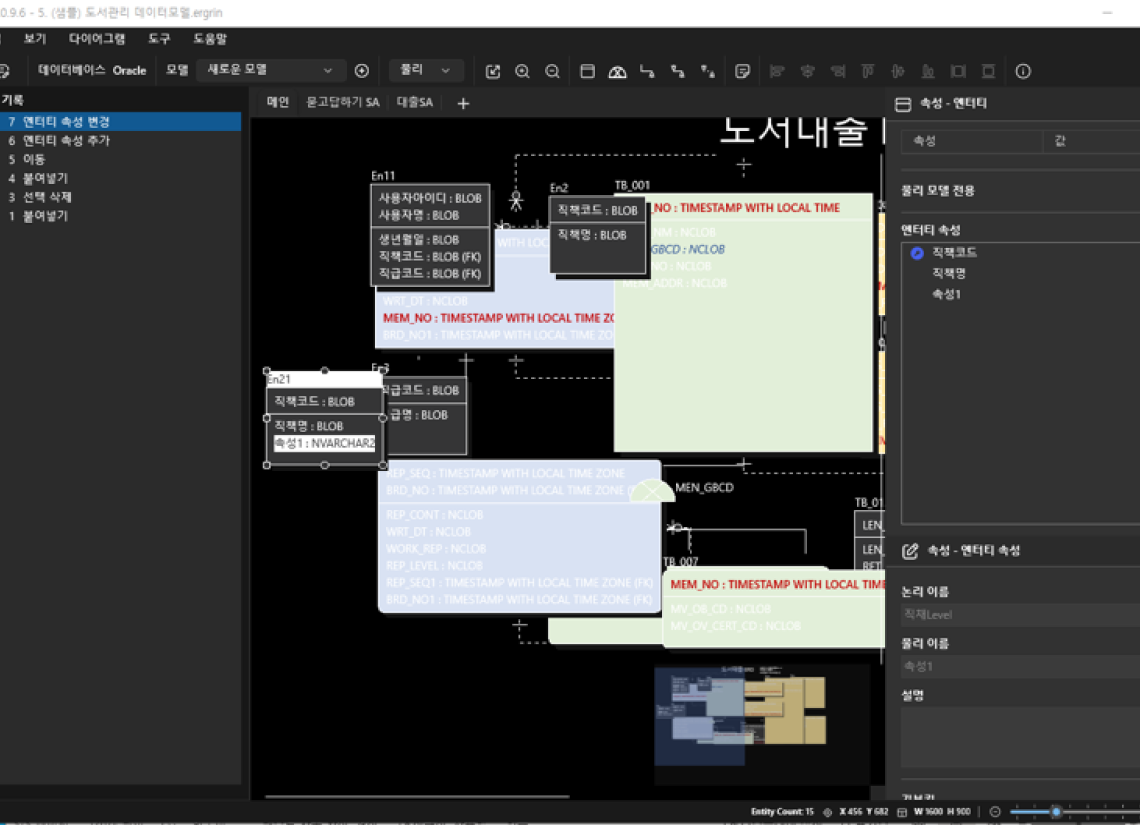Image resolution: width=1140 pixels, height=825 pixels.
Task: Click the export/open external icon in toolbar
Action: click(493, 71)
